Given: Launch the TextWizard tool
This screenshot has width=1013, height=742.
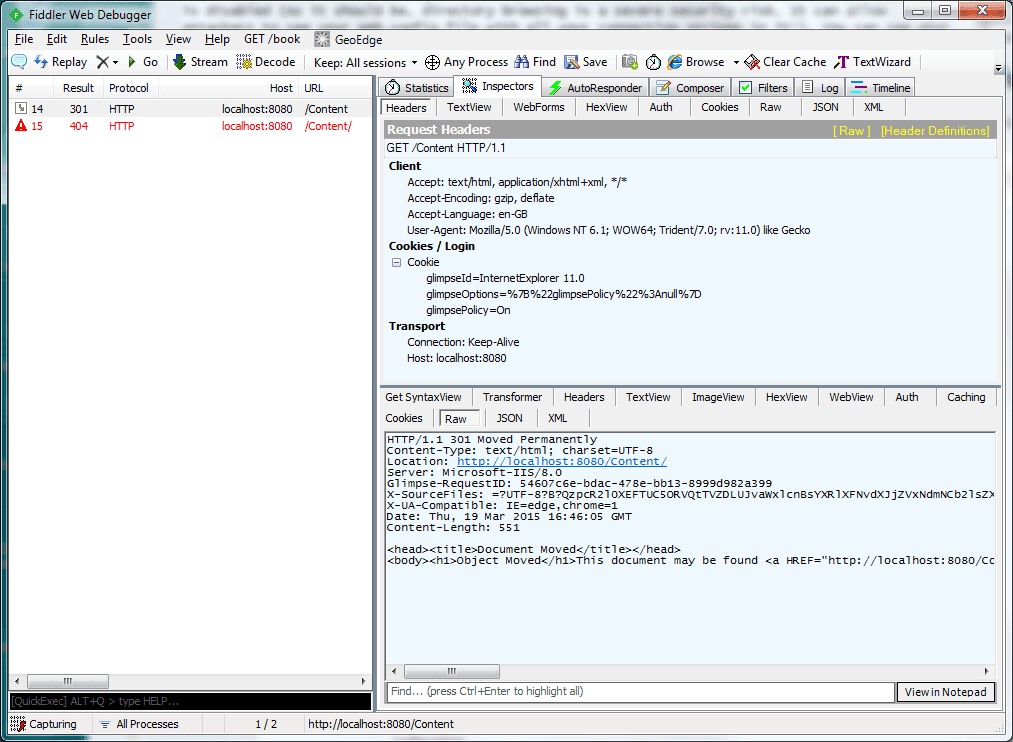Looking at the screenshot, I should point(860,61).
